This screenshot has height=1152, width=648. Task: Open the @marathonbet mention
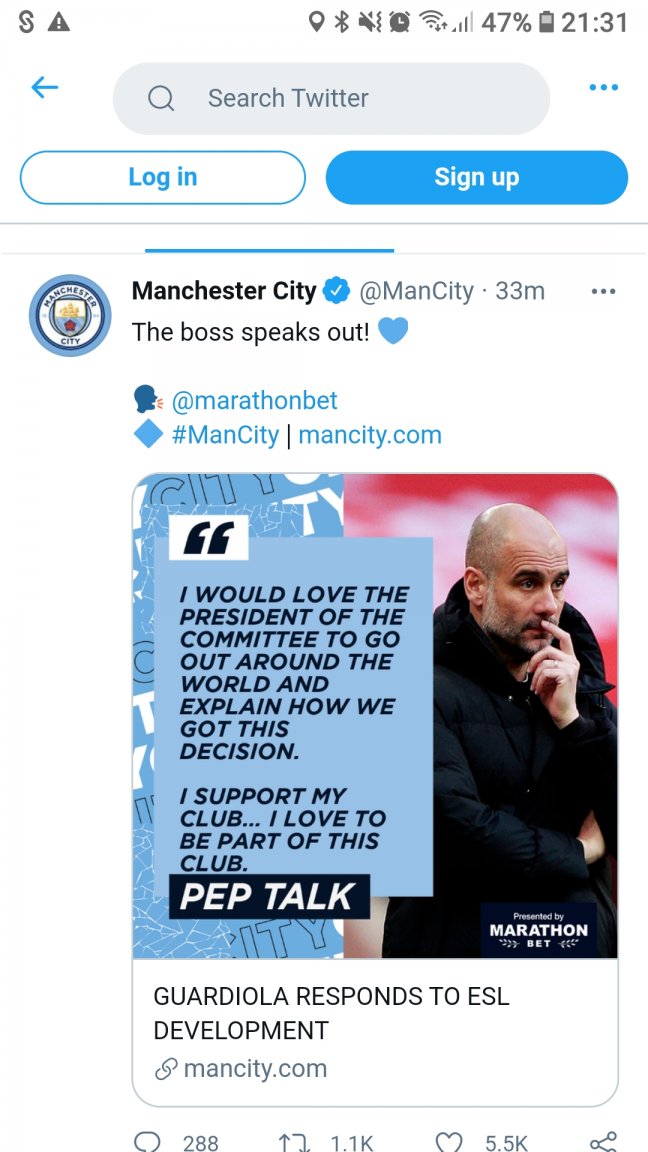(254, 401)
